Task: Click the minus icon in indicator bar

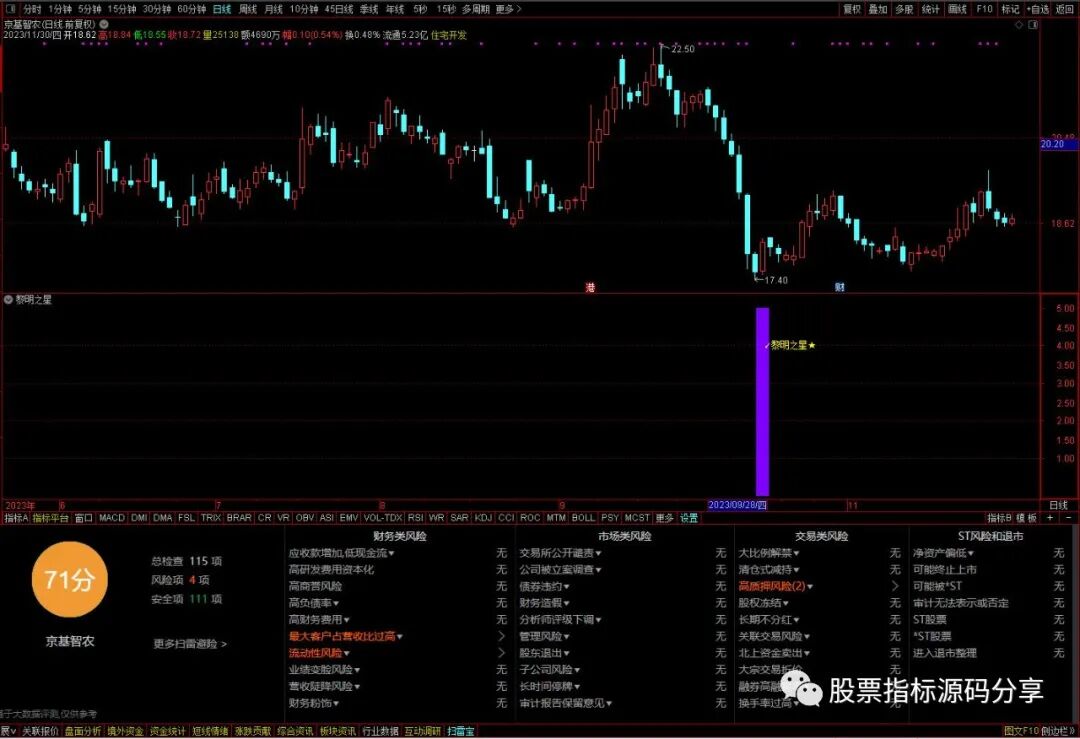Action: point(1068,518)
